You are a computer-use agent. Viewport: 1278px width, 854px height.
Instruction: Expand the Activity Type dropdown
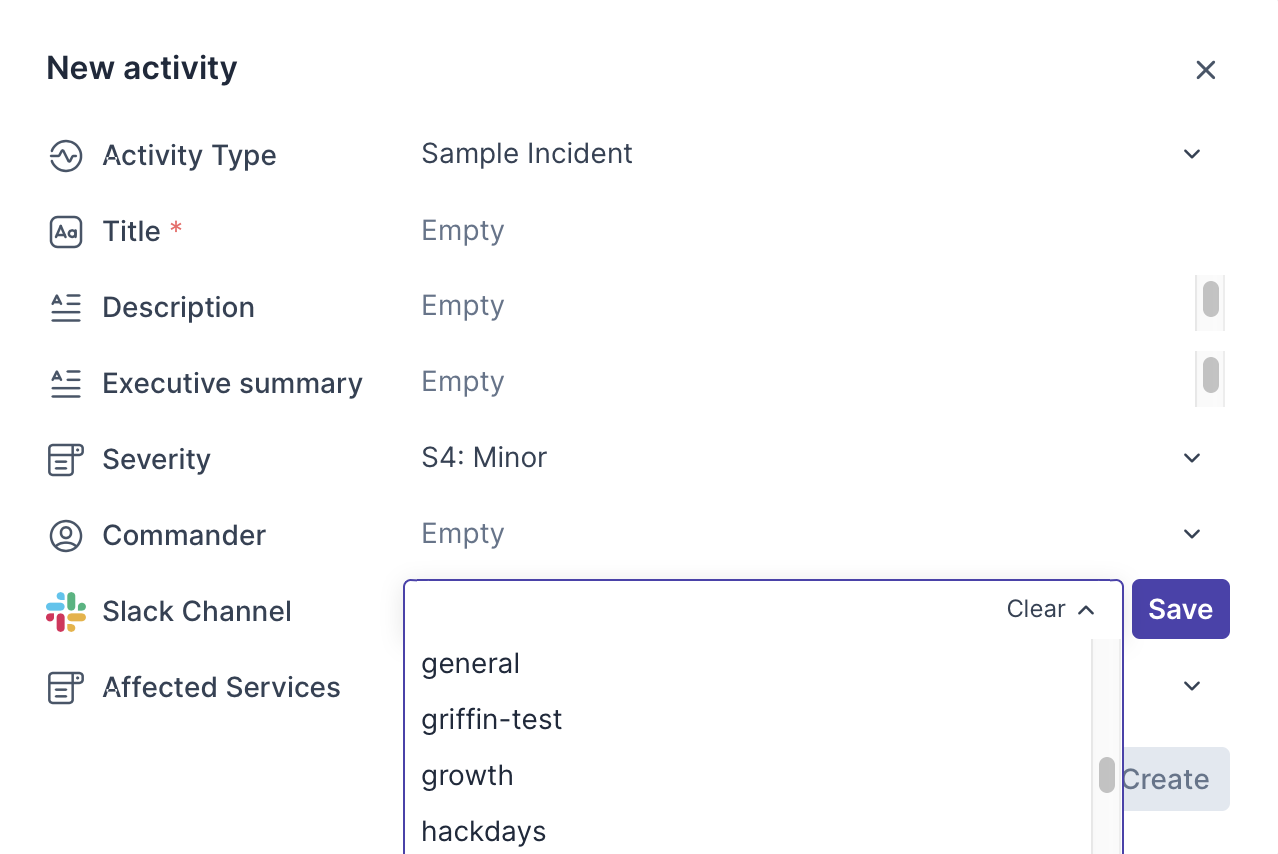(1191, 154)
